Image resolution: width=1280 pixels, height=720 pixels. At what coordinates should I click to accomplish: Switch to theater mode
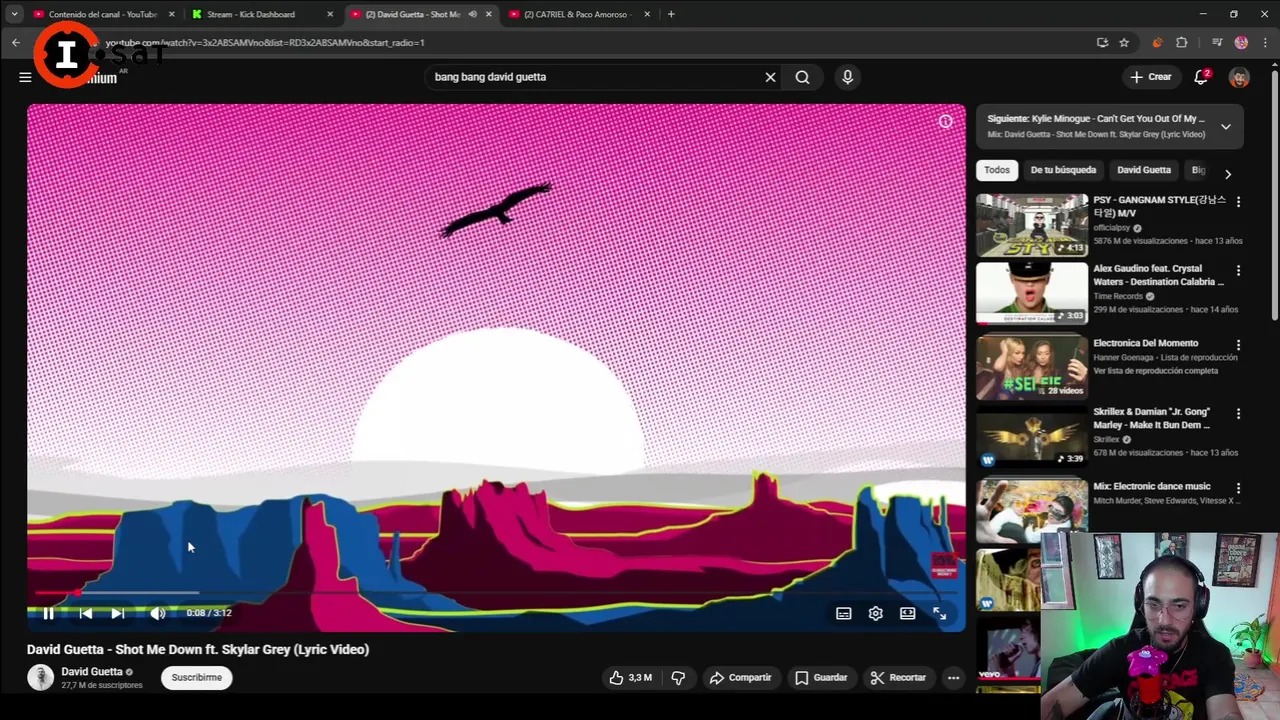pos(907,614)
